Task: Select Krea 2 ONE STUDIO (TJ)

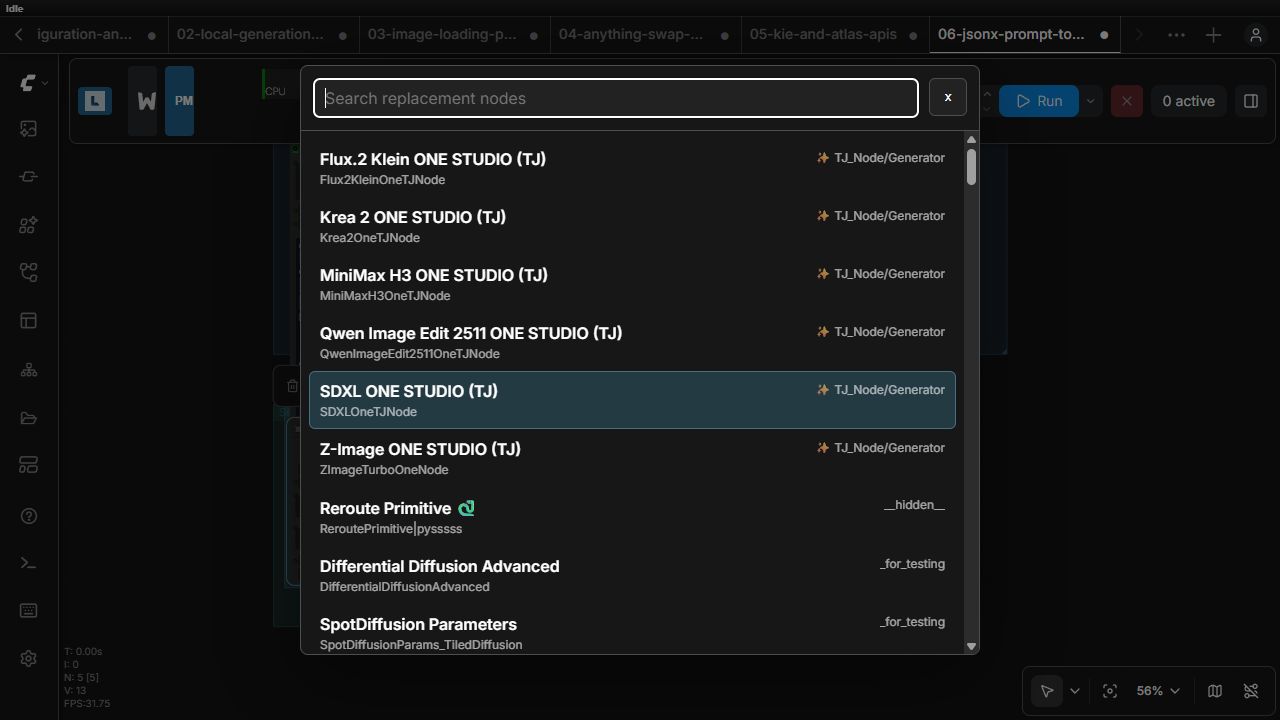Action: coord(632,226)
